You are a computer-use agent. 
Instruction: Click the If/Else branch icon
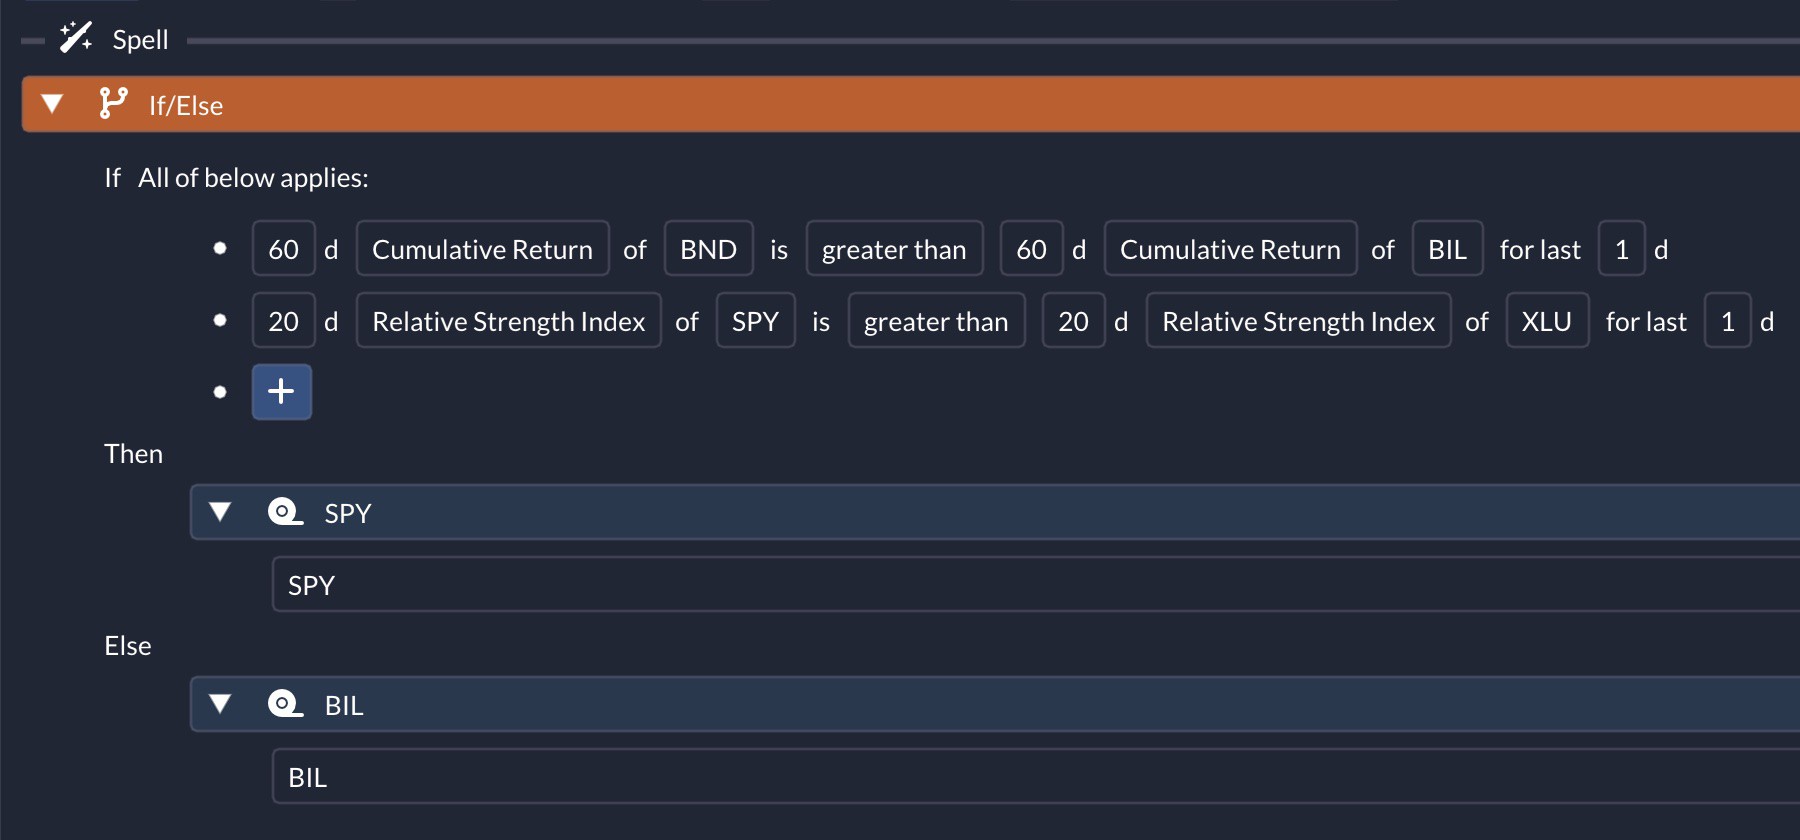[113, 103]
